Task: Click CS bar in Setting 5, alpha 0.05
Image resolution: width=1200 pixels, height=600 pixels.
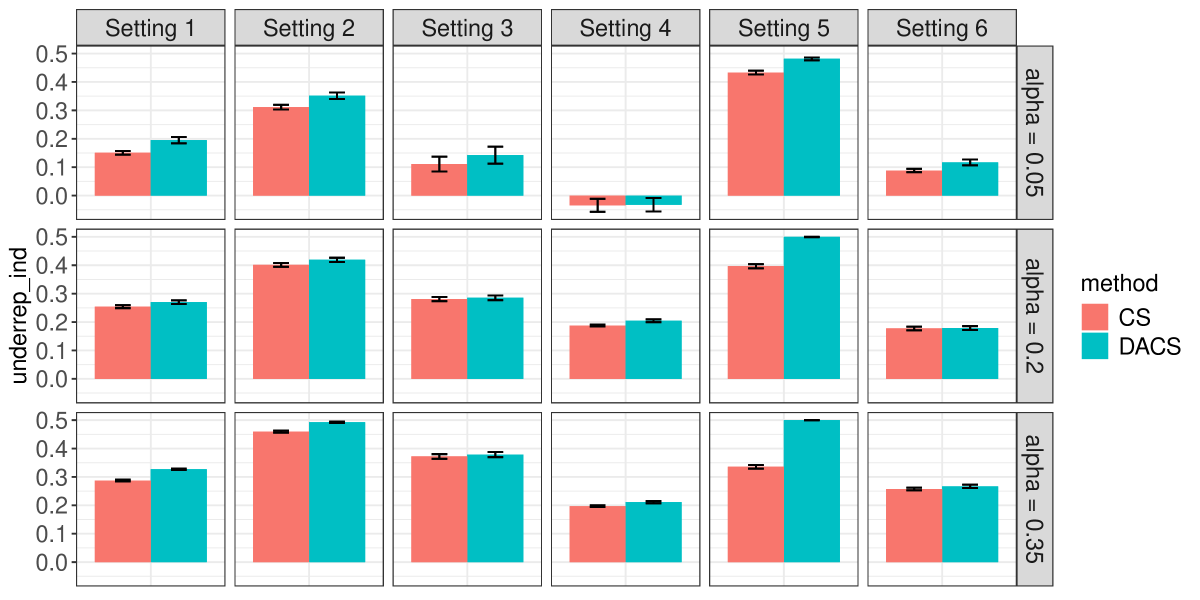Action: point(755,134)
